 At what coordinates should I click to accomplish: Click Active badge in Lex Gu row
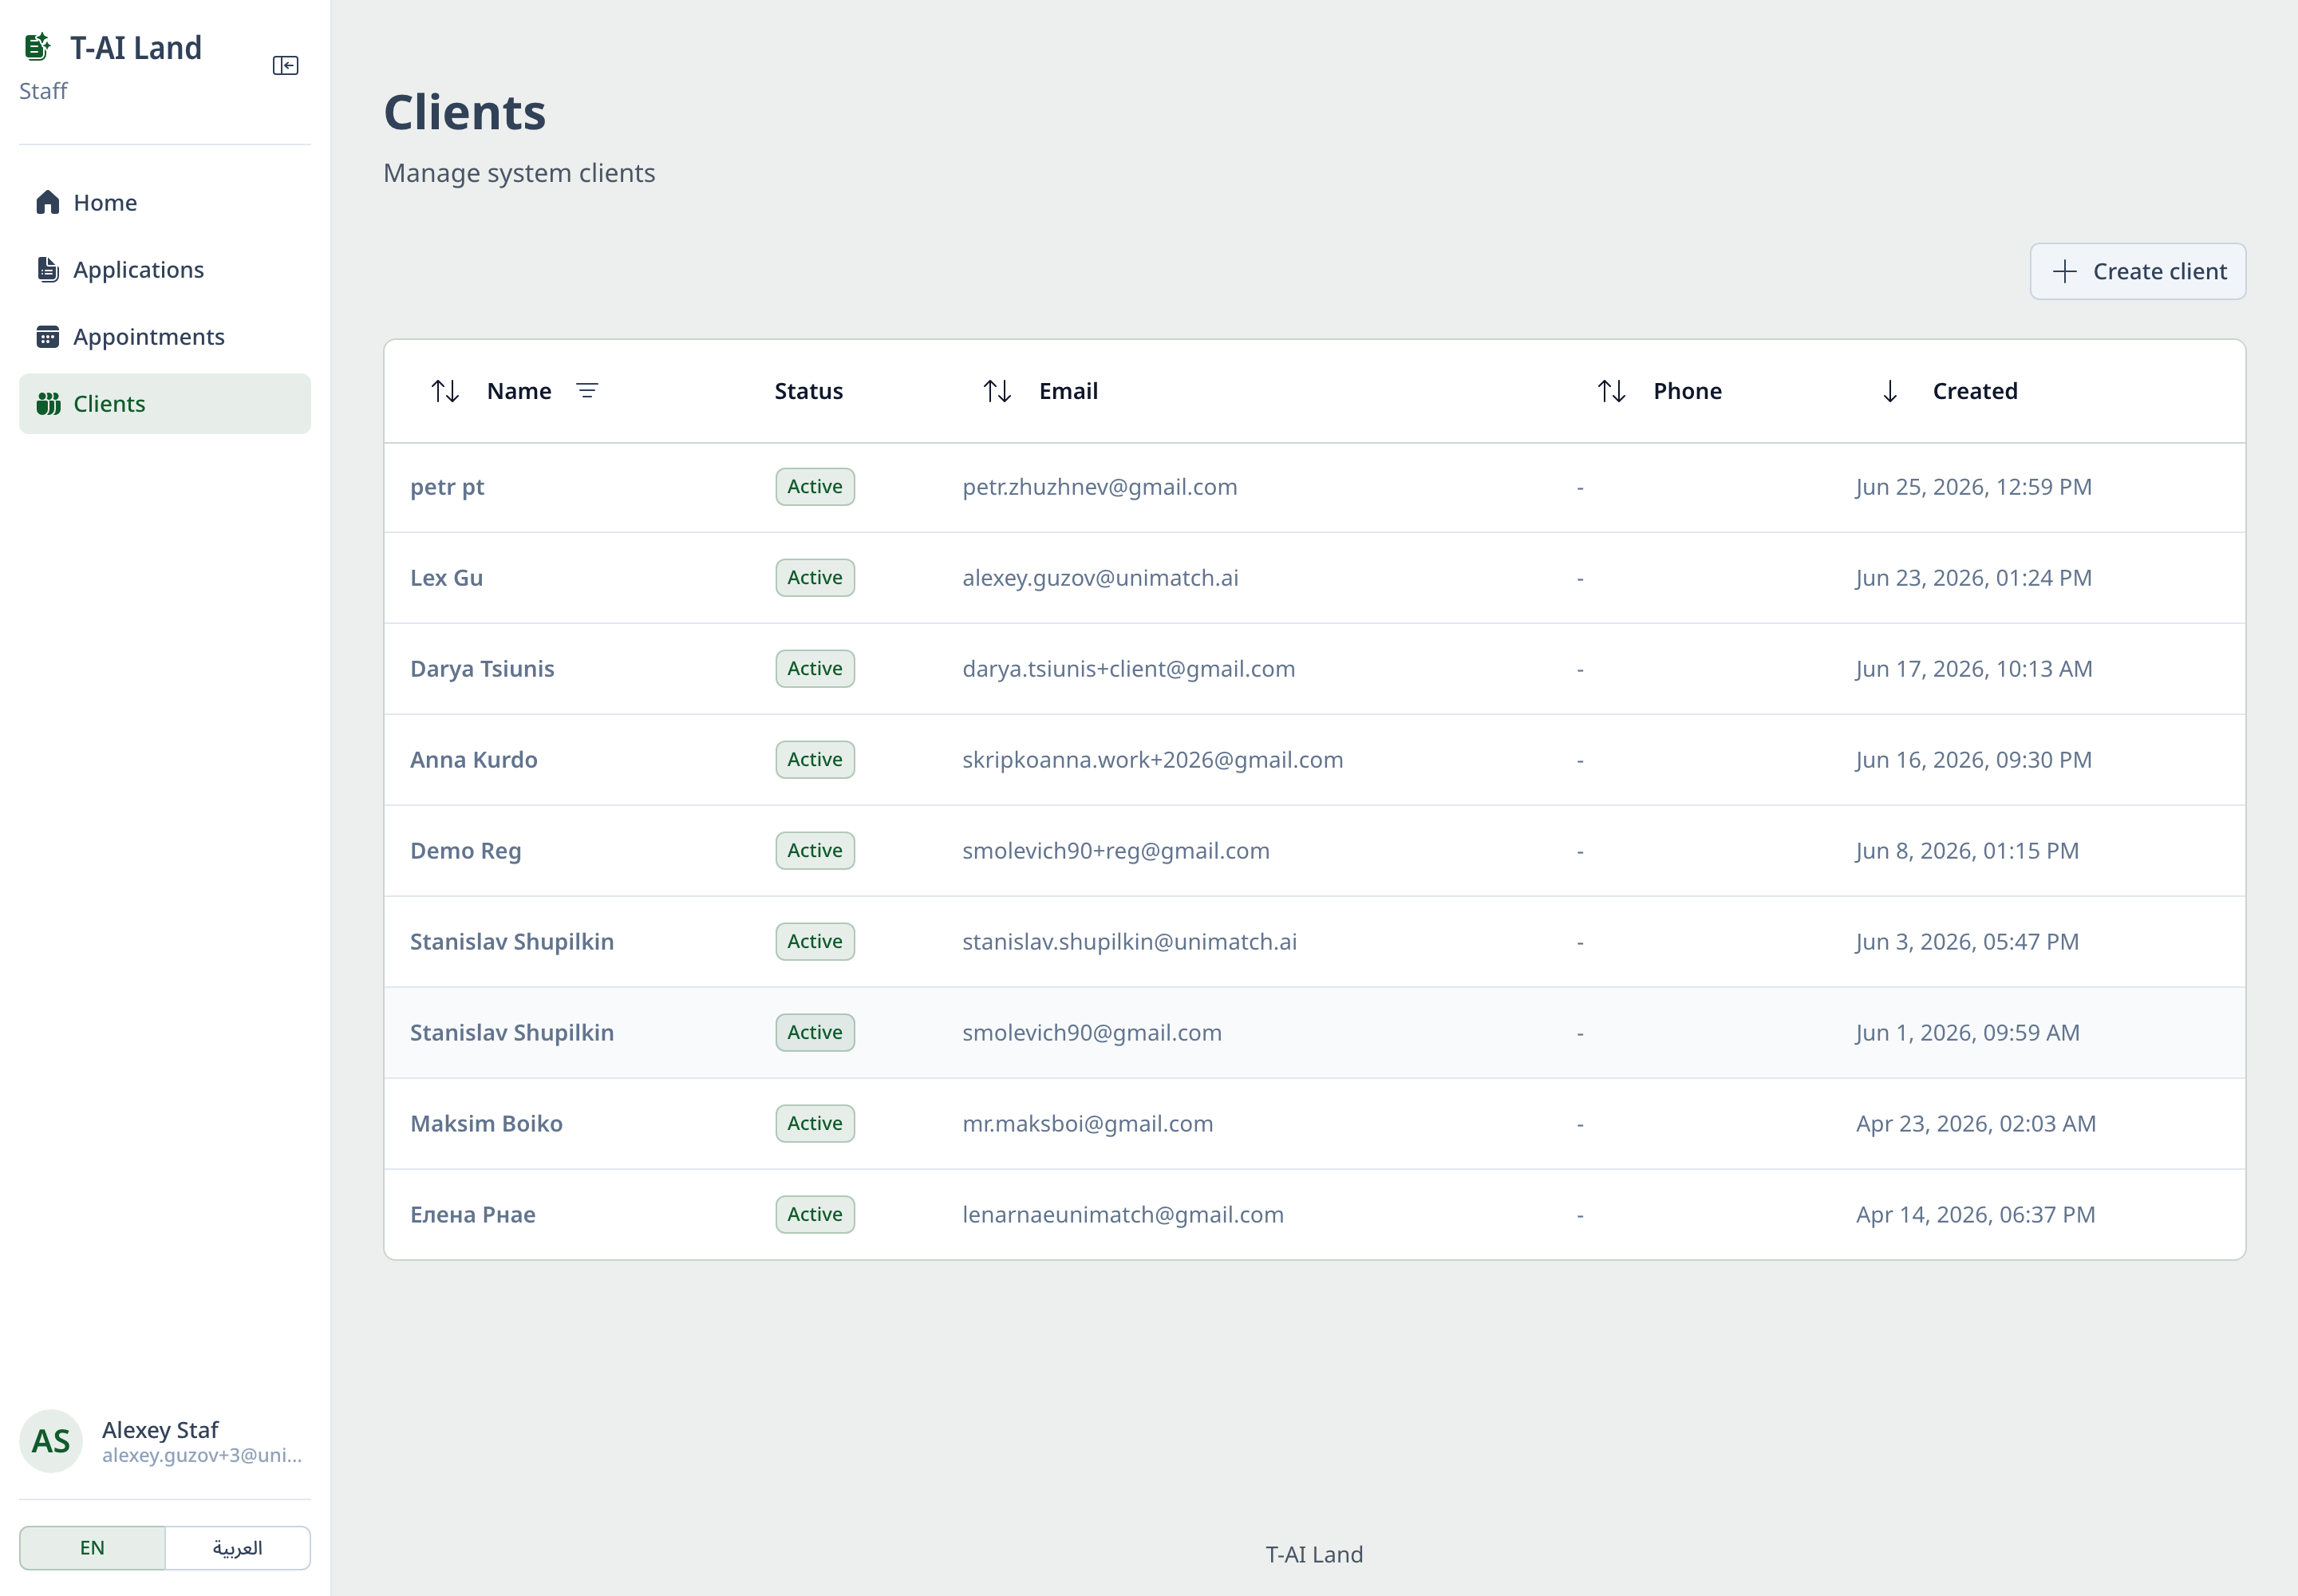pos(815,578)
